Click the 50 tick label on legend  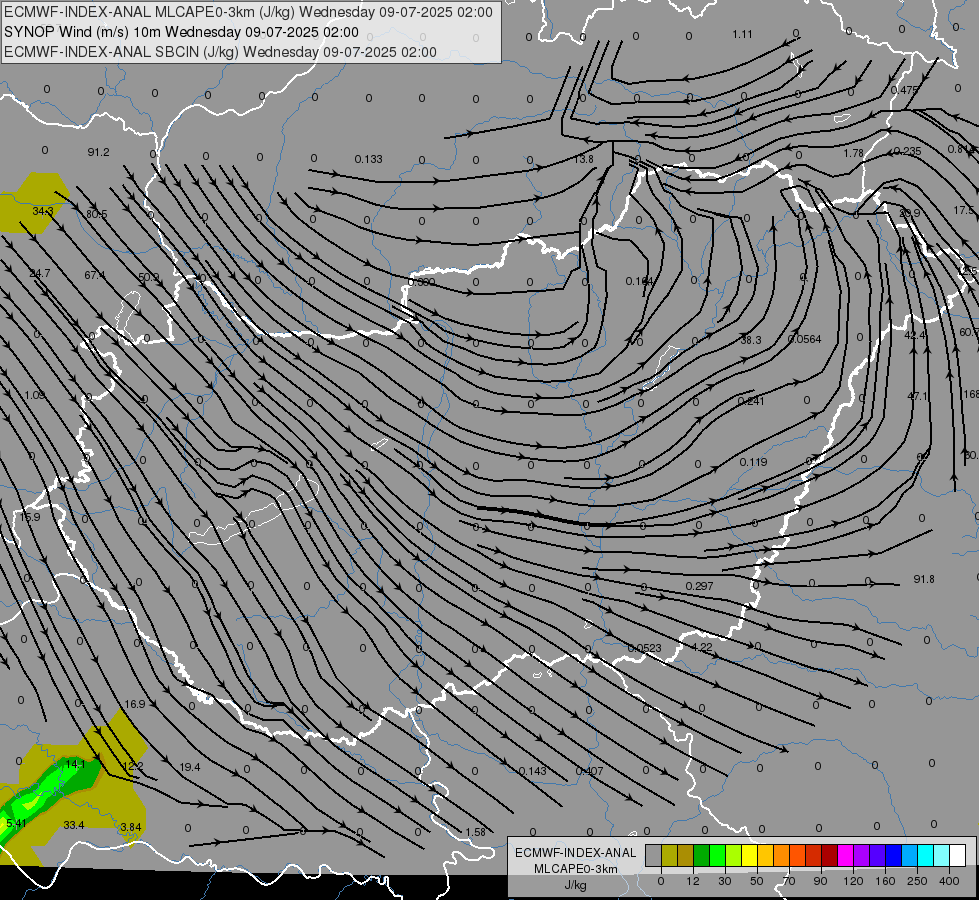[757, 881]
